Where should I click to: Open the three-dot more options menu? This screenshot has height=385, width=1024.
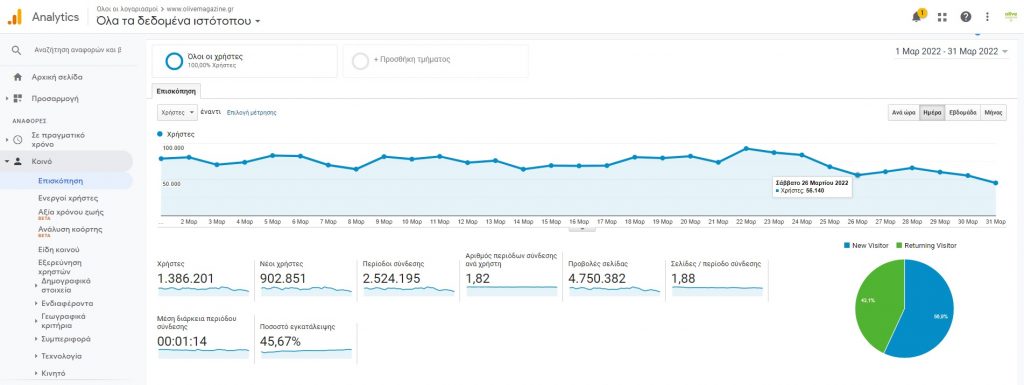(x=987, y=17)
